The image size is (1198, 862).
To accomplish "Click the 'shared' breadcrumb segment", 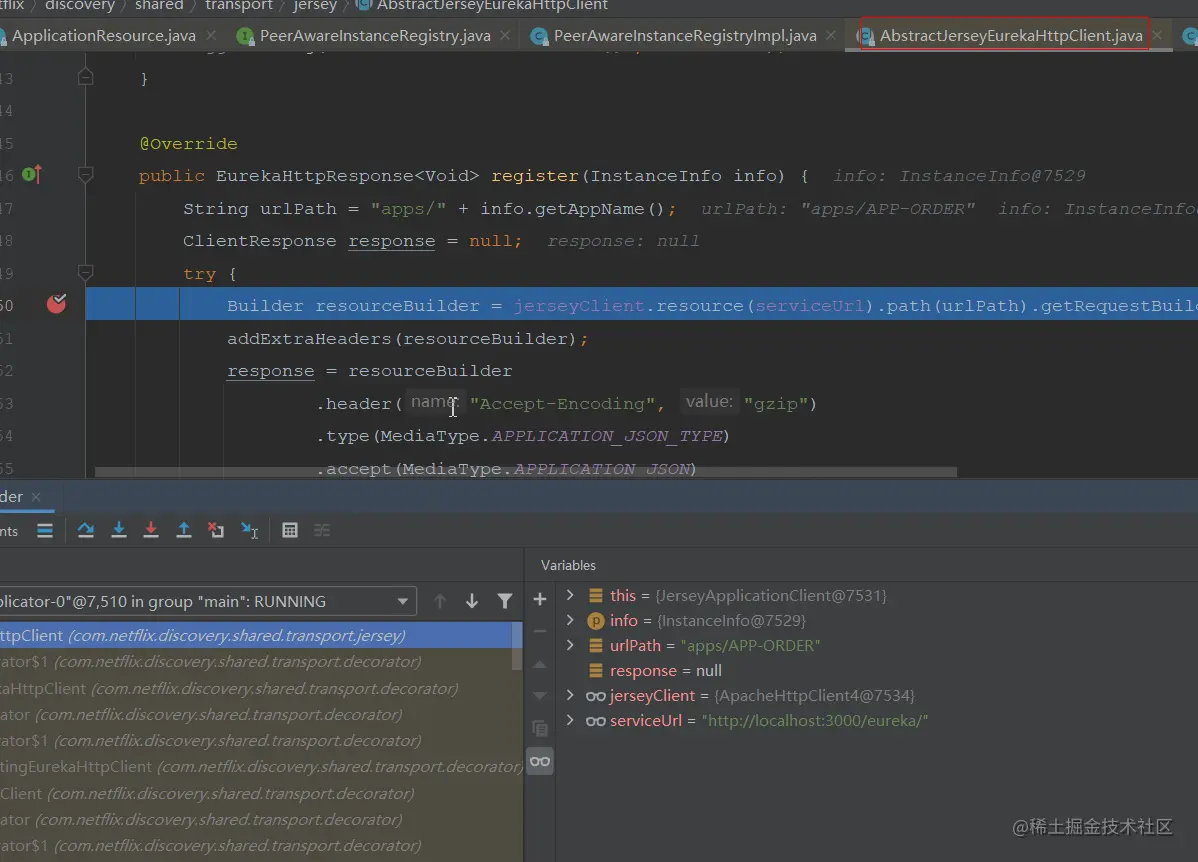I will point(159,5).
